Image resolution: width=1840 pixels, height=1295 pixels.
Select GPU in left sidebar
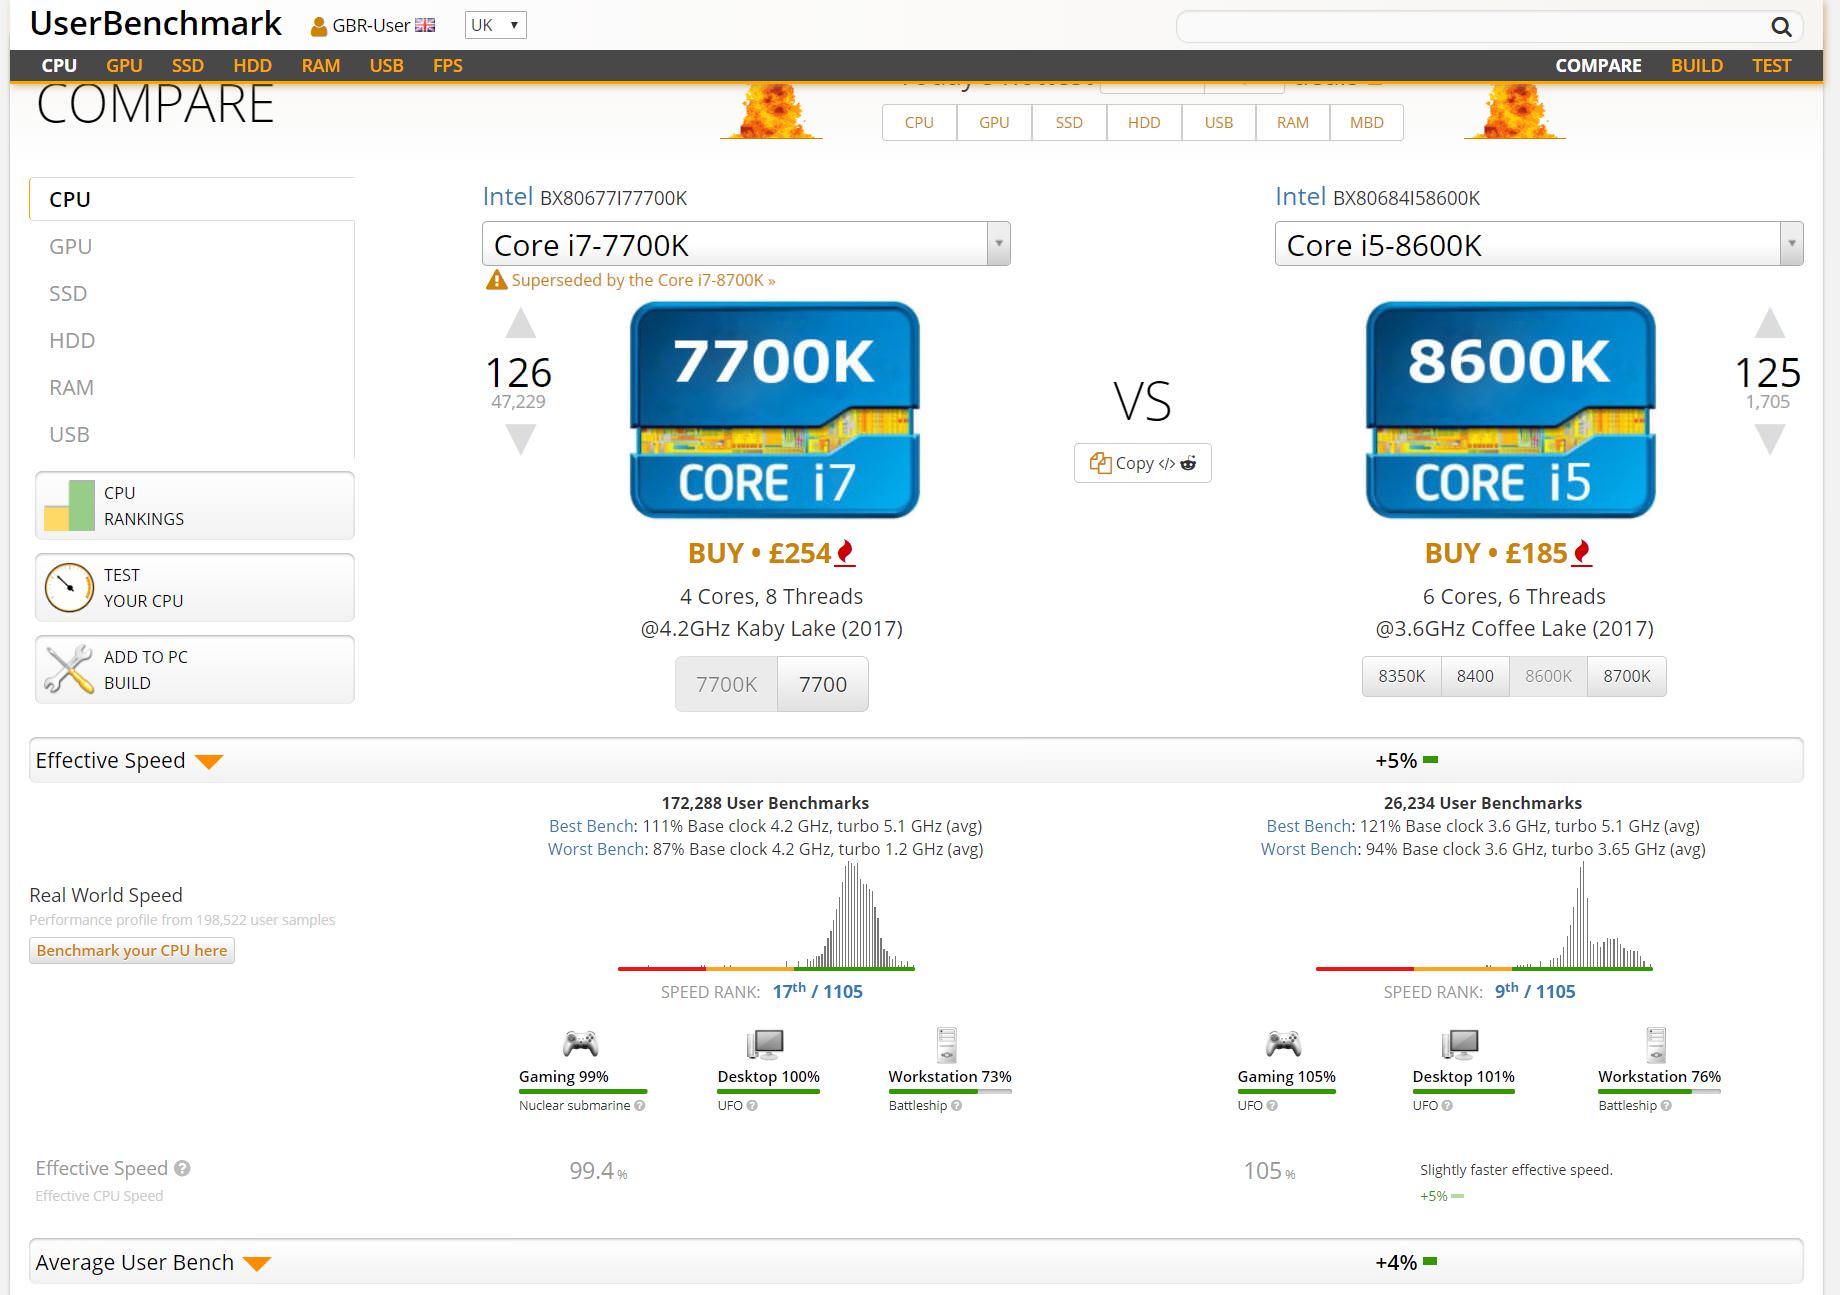pyautogui.click(x=71, y=246)
